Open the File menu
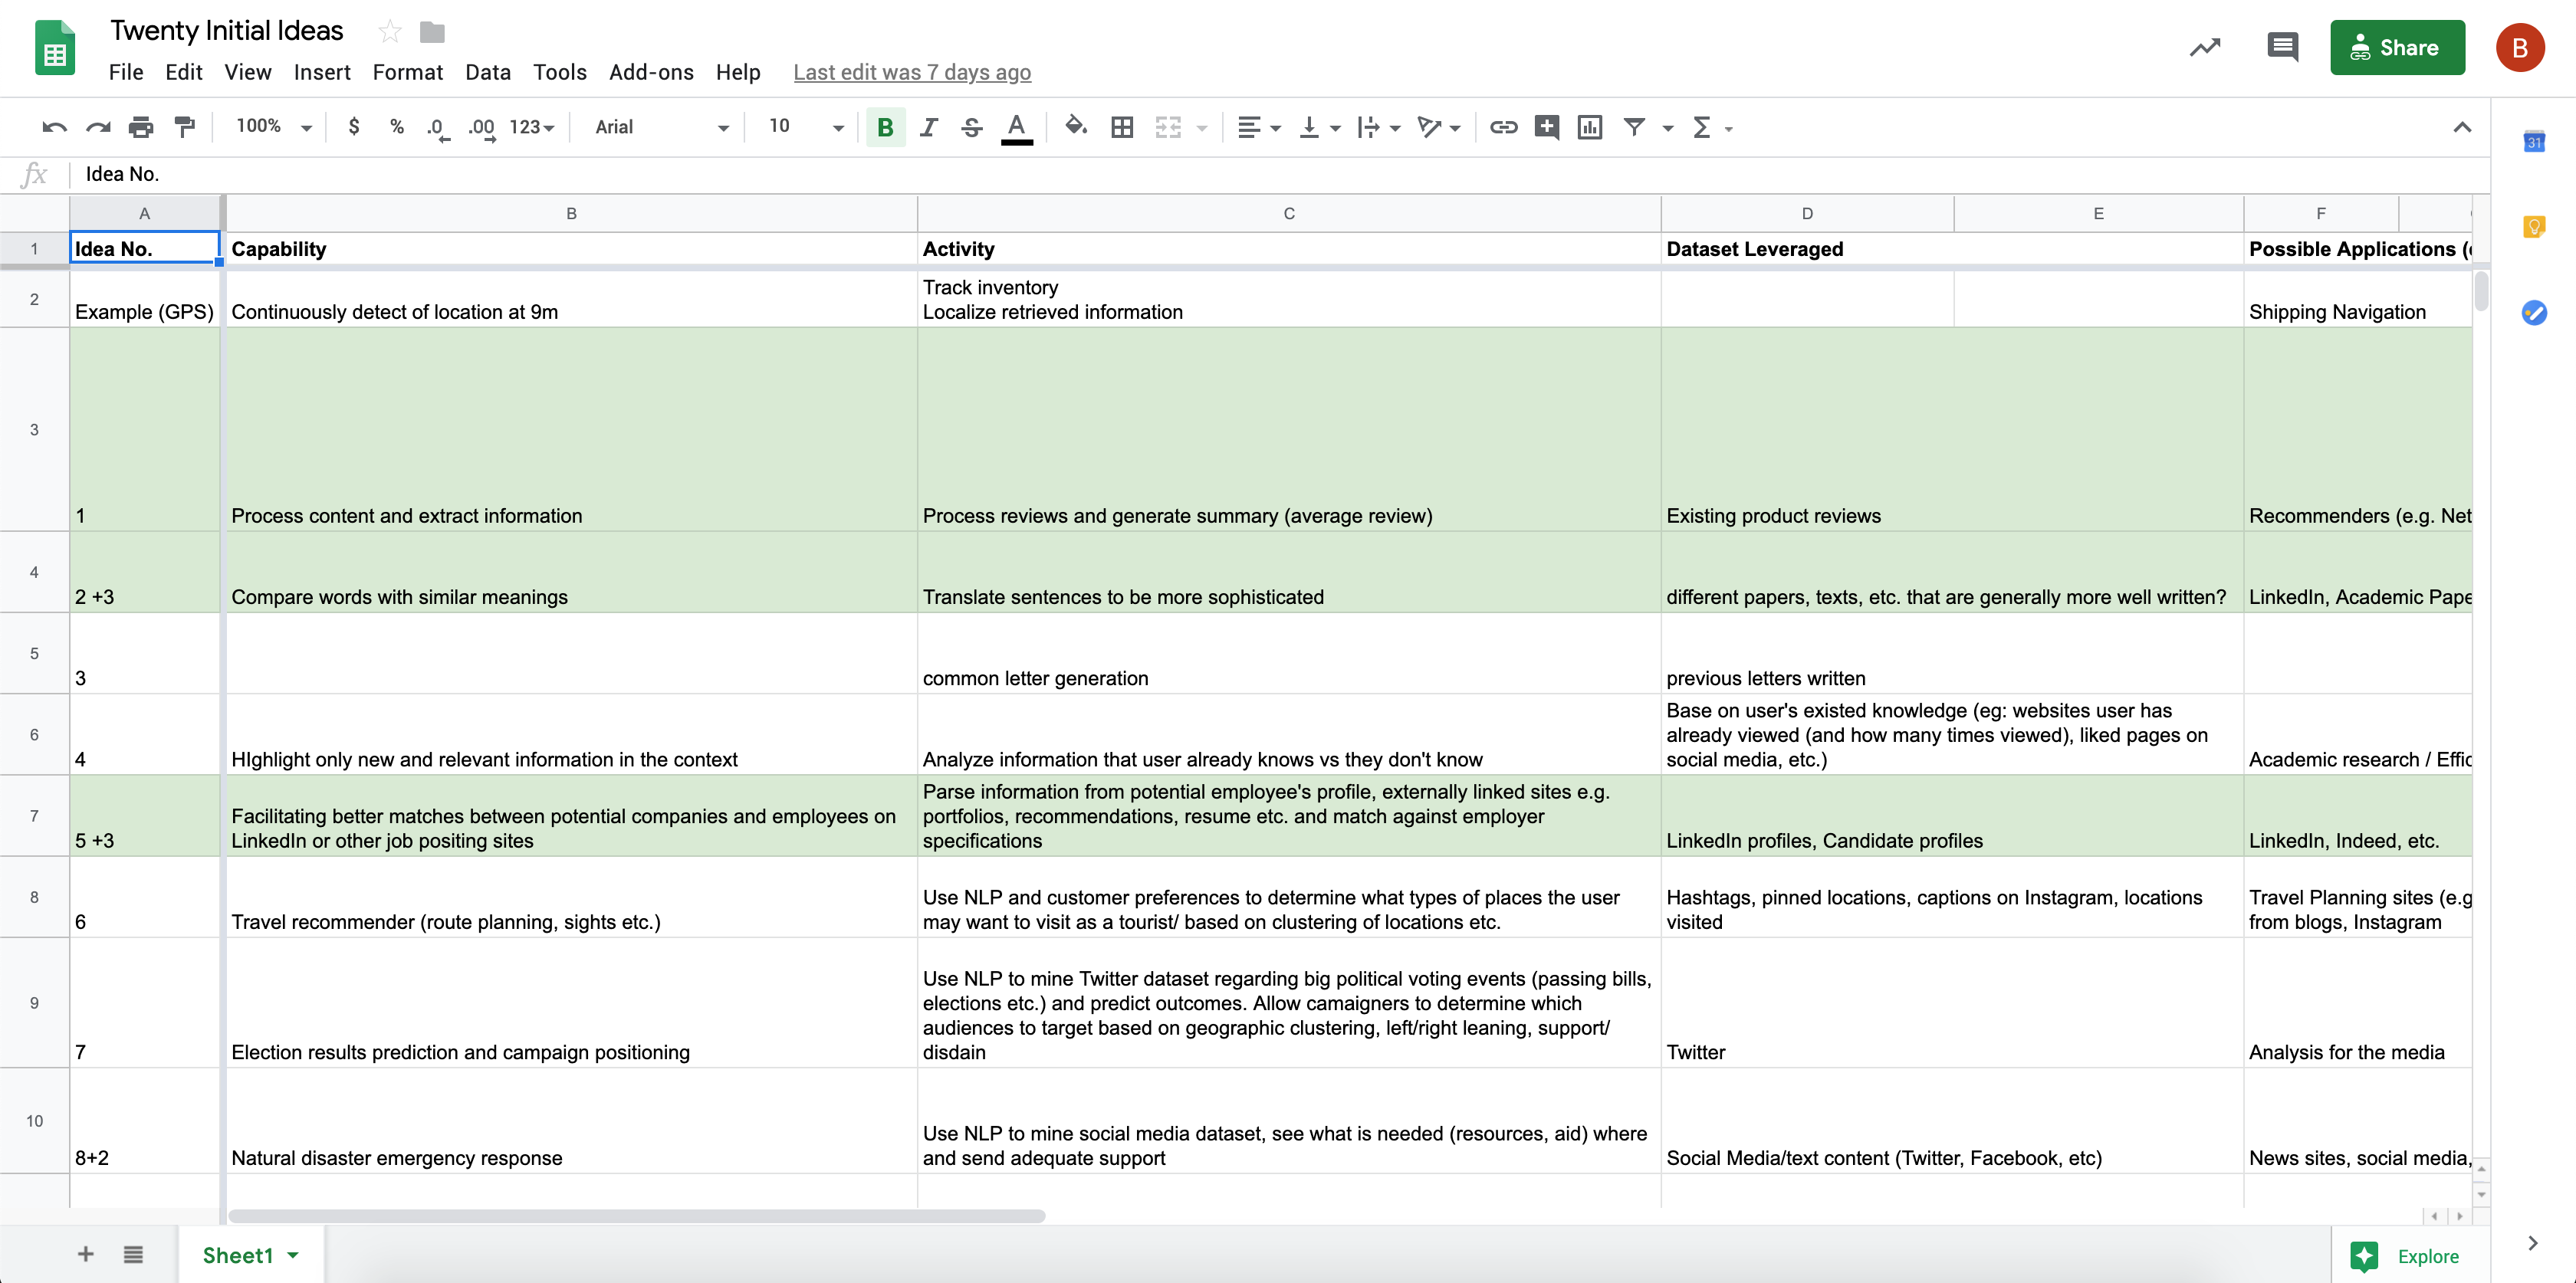 pyautogui.click(x=126, y=72)
